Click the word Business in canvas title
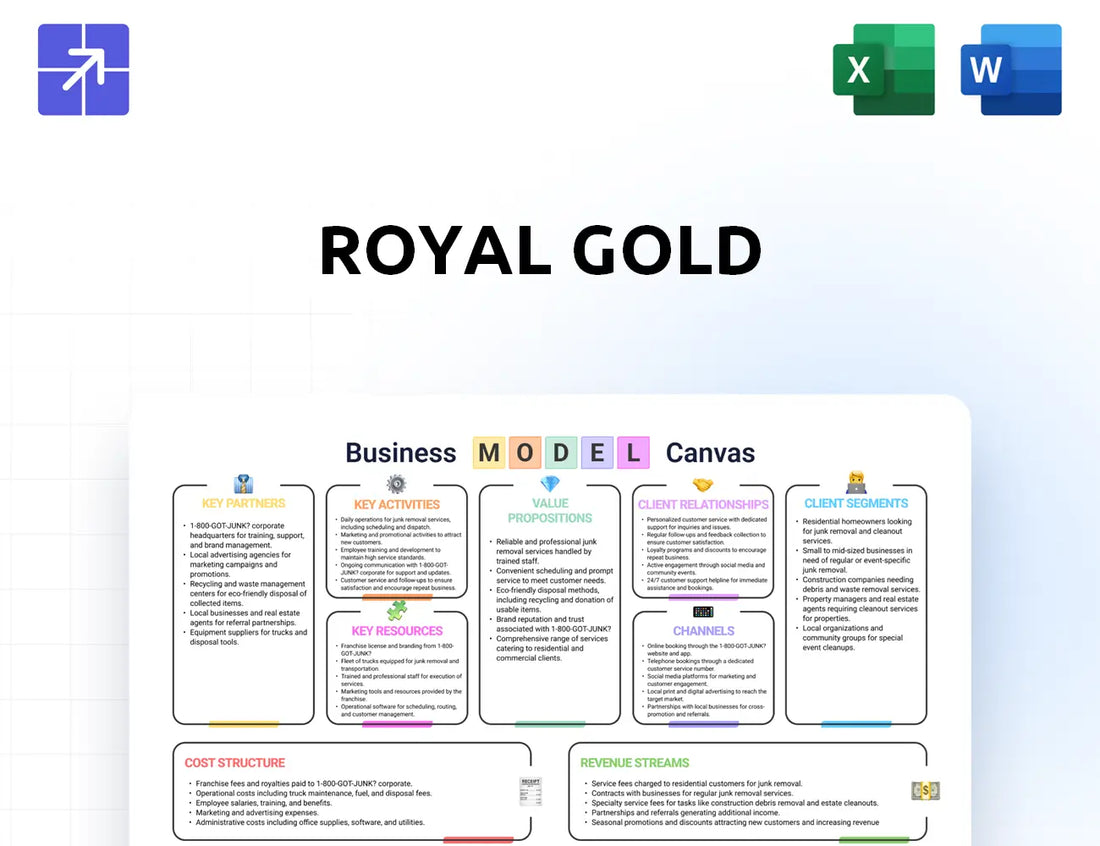The height and width of the screenshot is (846, 1100). click(x=401, y=453)
